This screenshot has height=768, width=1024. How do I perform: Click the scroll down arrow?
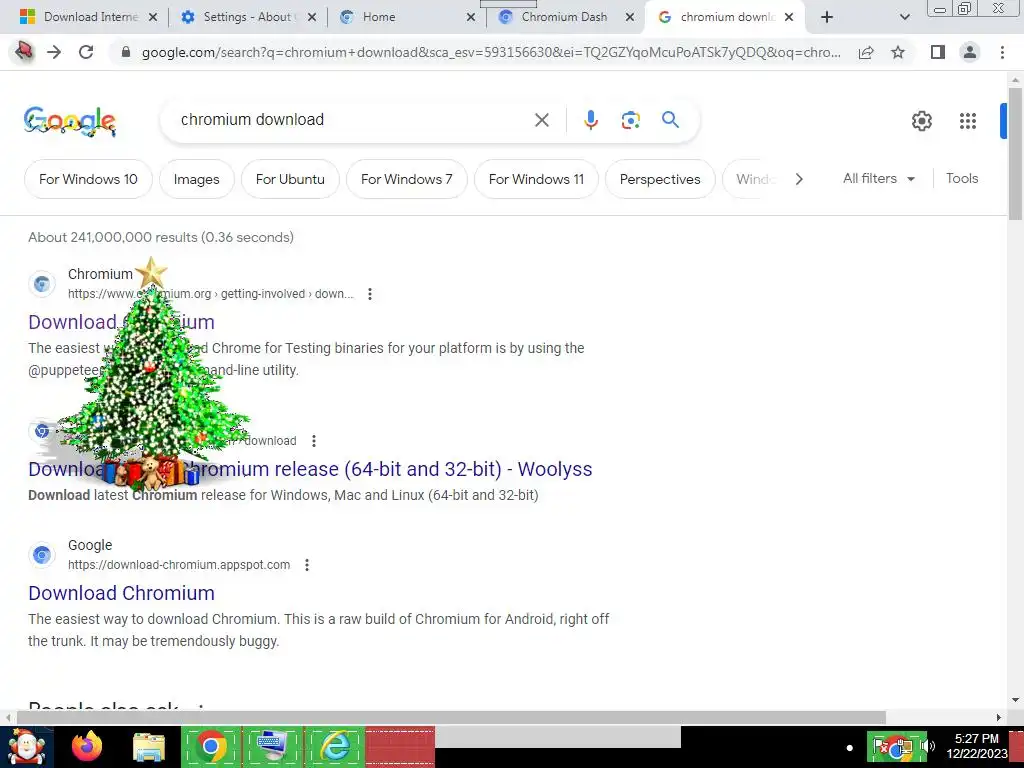pyautogui.click(x=1016, y=699)
